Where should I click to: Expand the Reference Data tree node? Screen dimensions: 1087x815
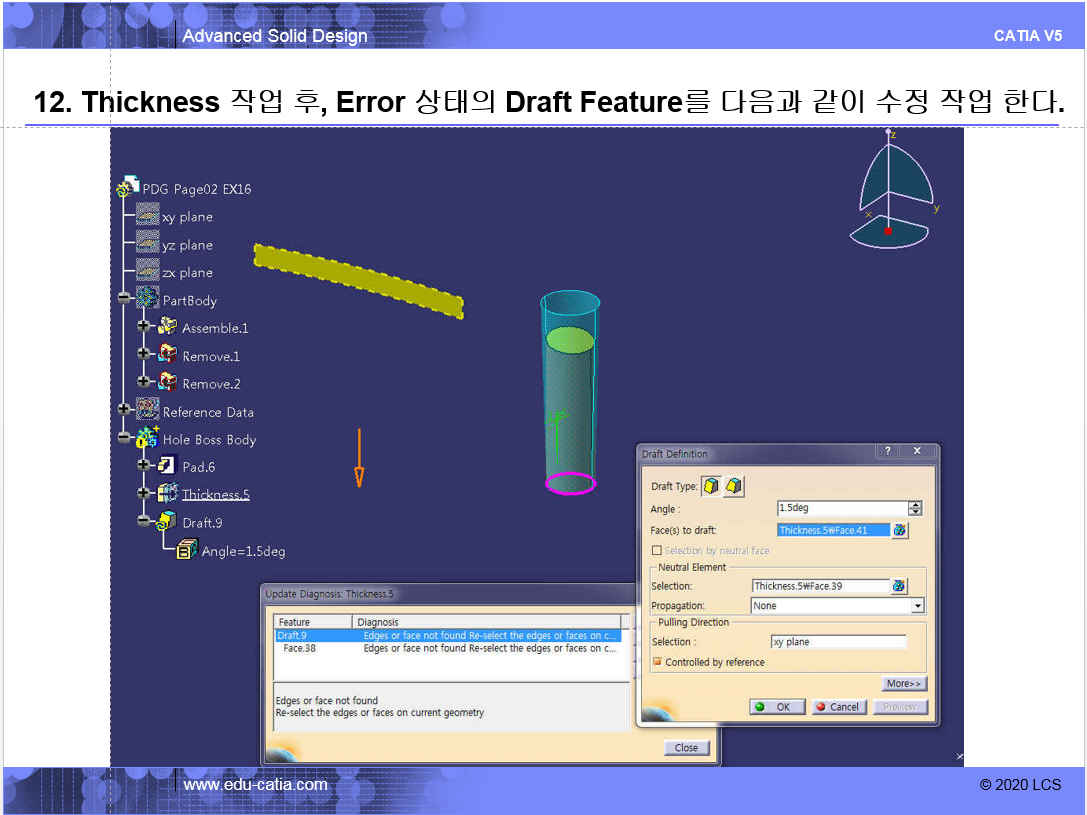point(125,411)
